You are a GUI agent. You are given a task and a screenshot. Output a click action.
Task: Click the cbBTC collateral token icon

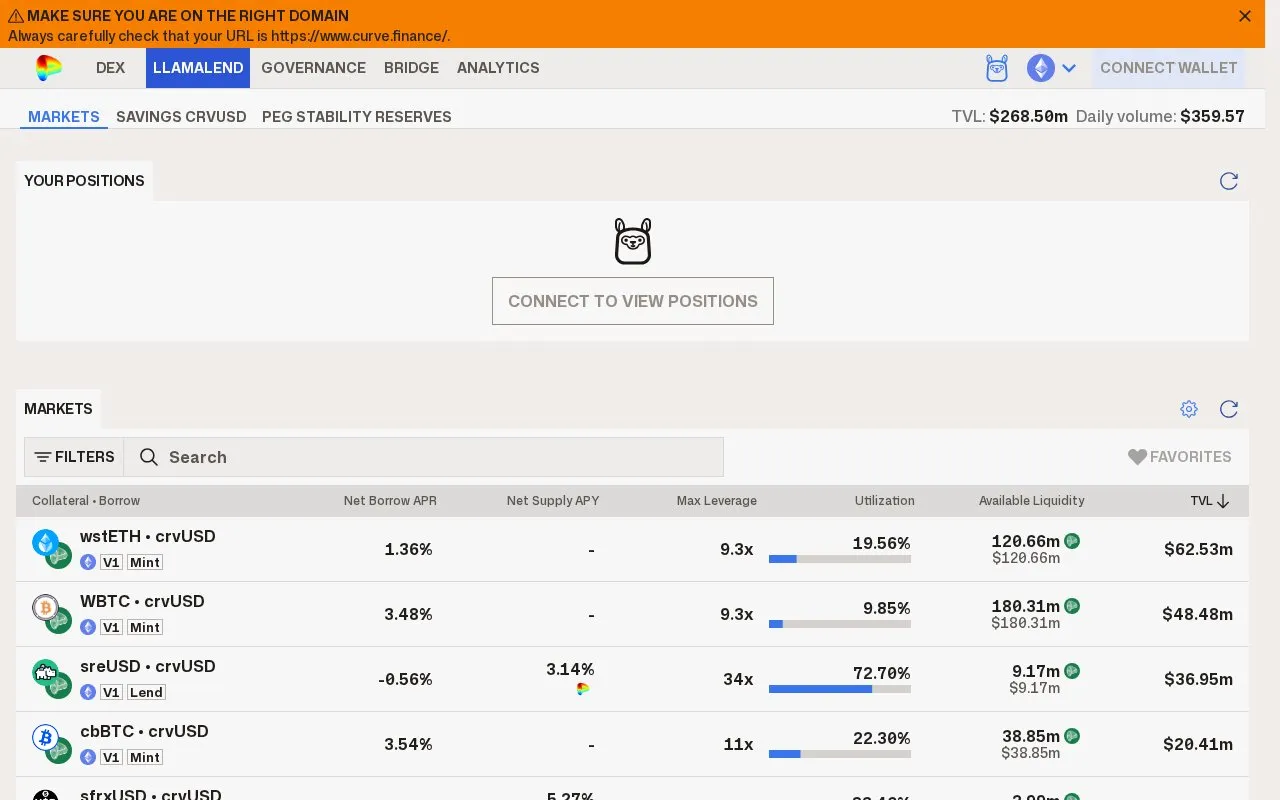point(45,737)
